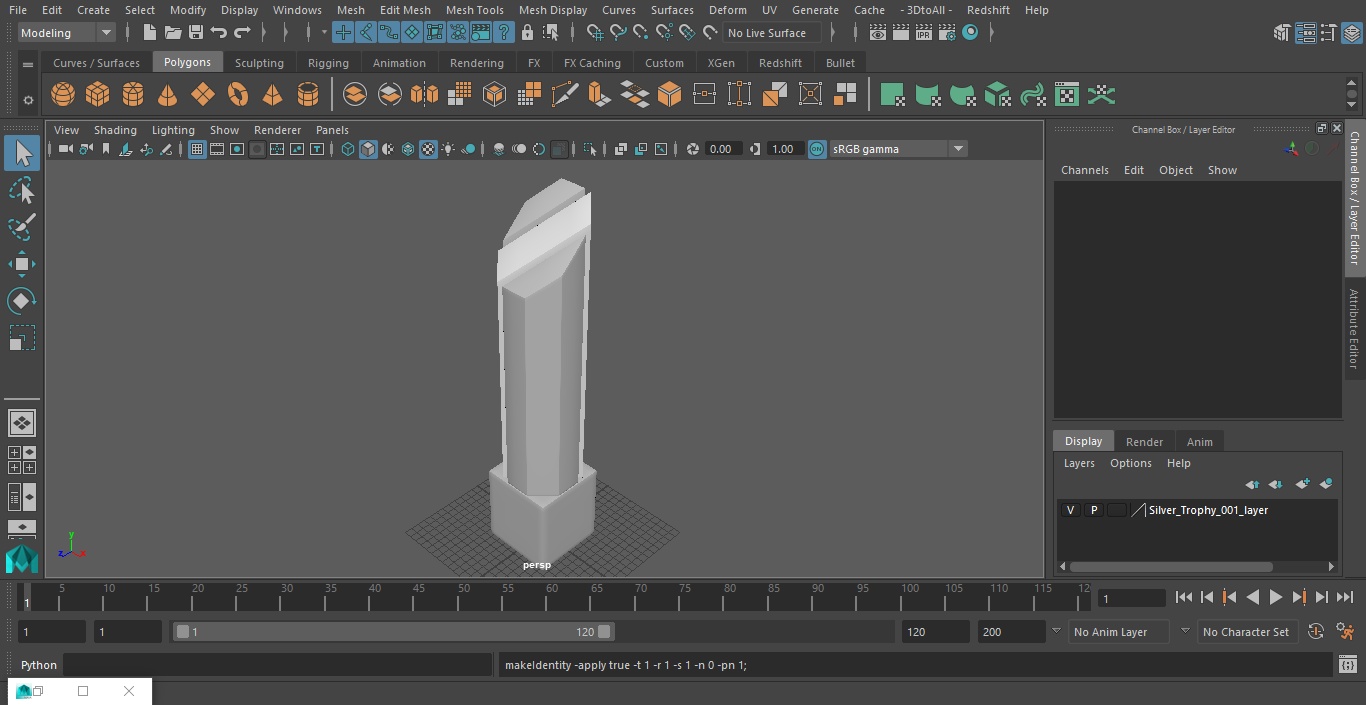Open the Edit Mesh menu
The width and height of the screenshot is (1366, 705).
click(x=405, y=10)
